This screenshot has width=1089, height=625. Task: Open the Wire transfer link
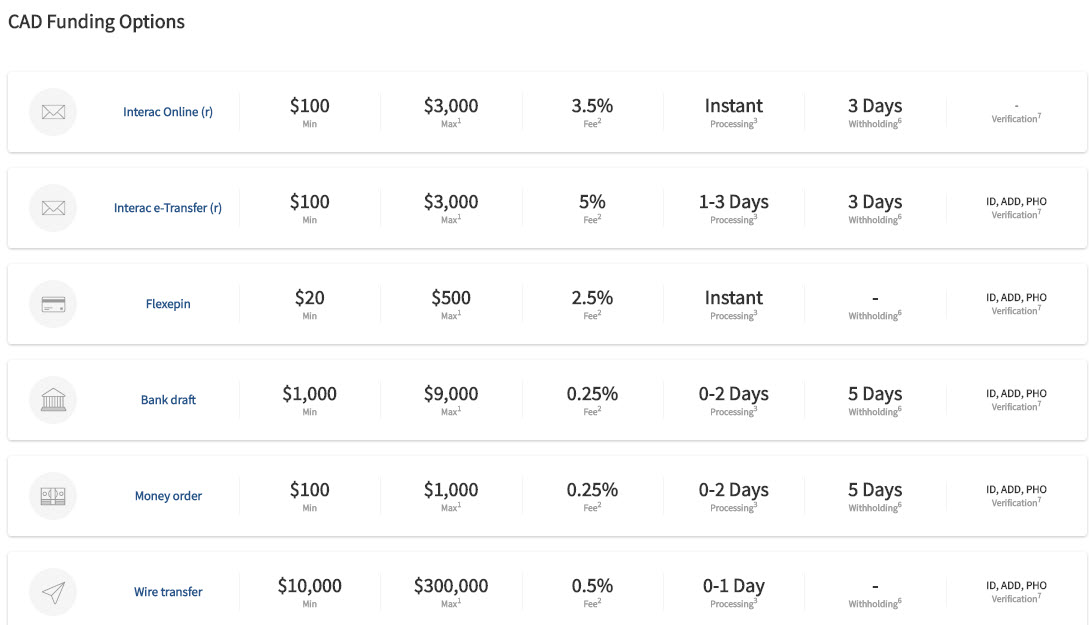tap(168, 592)
